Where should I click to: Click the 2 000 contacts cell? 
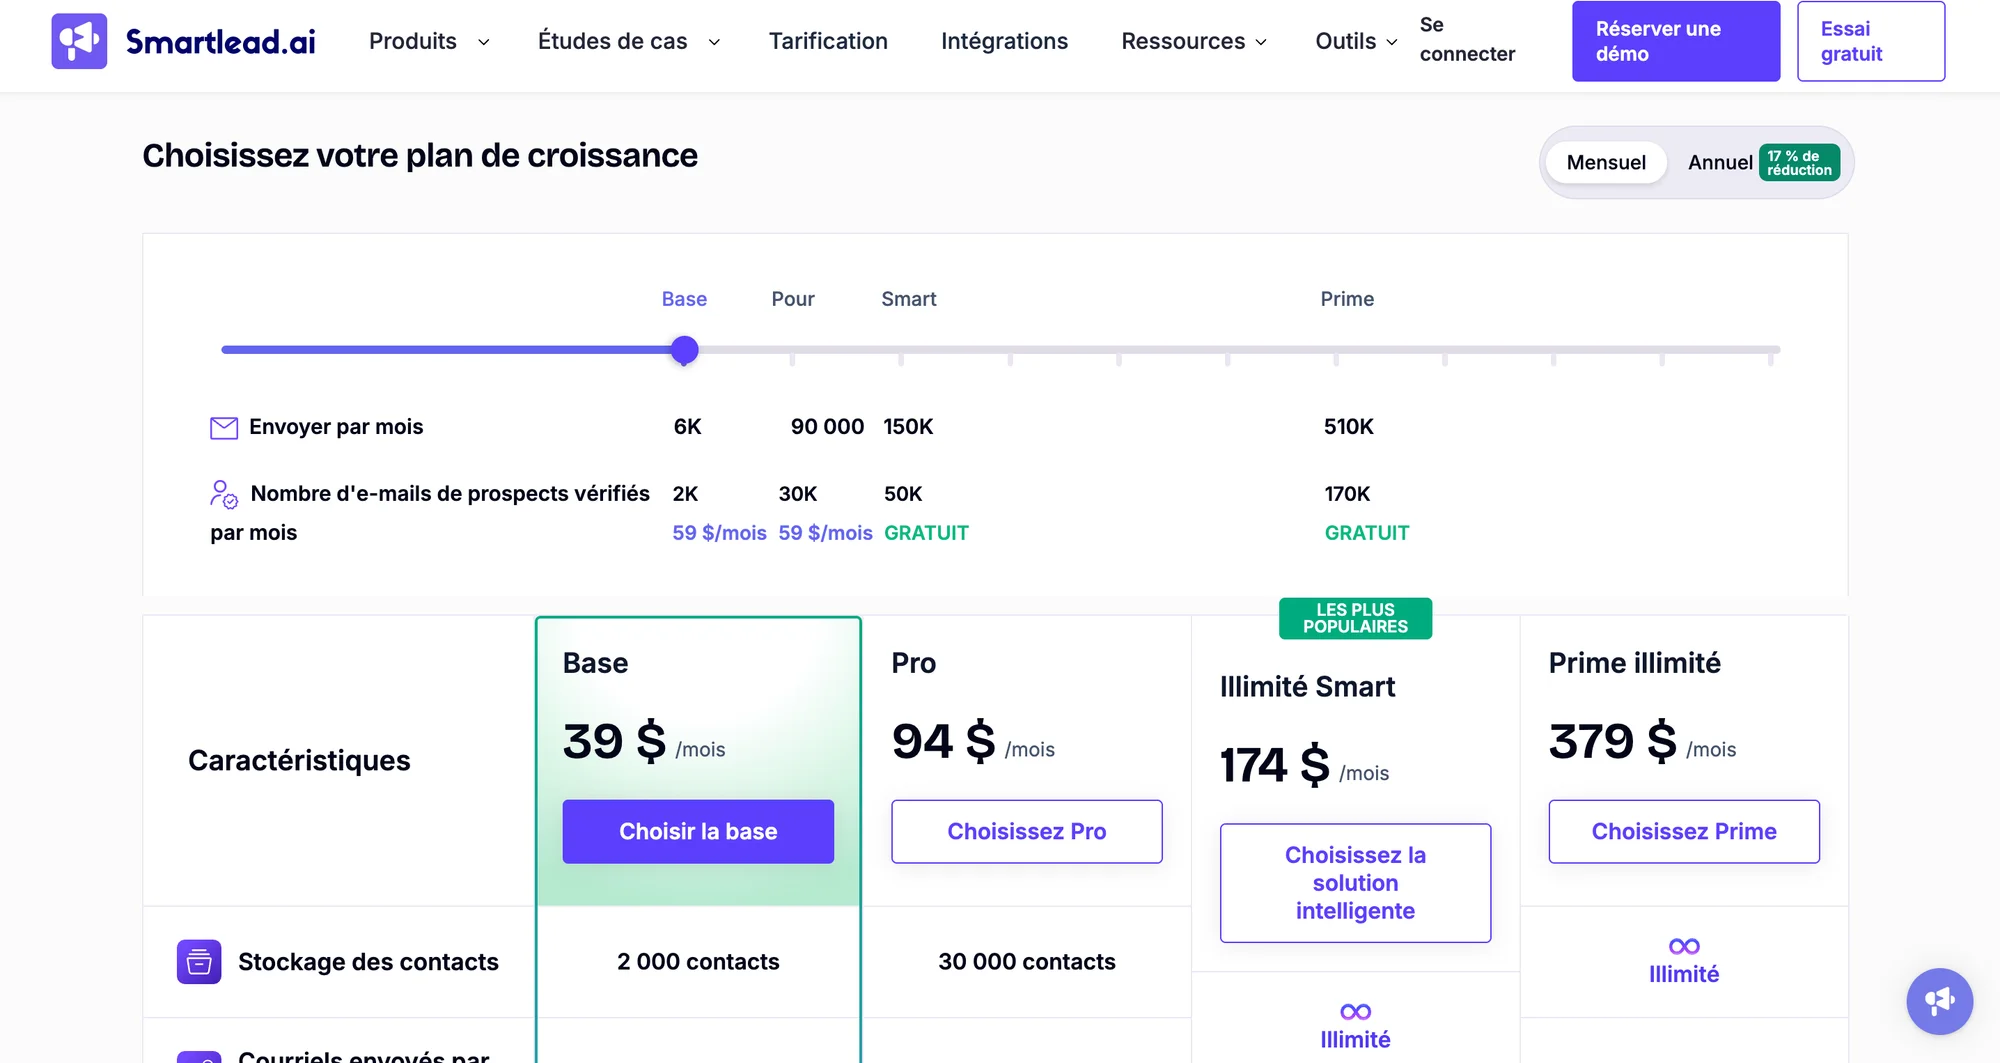pos(698,962)
